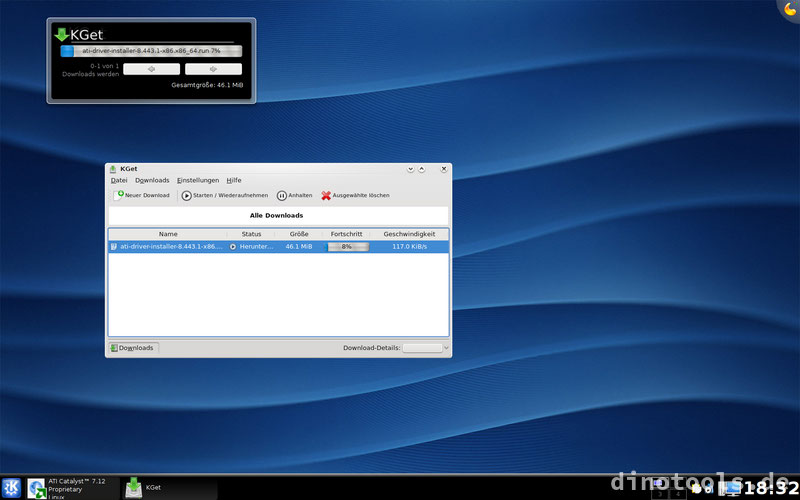The height and width of the screenshot is (500, 800).
Task: Click the Neuer Download toolbar button
Action: tap(141, 195)
